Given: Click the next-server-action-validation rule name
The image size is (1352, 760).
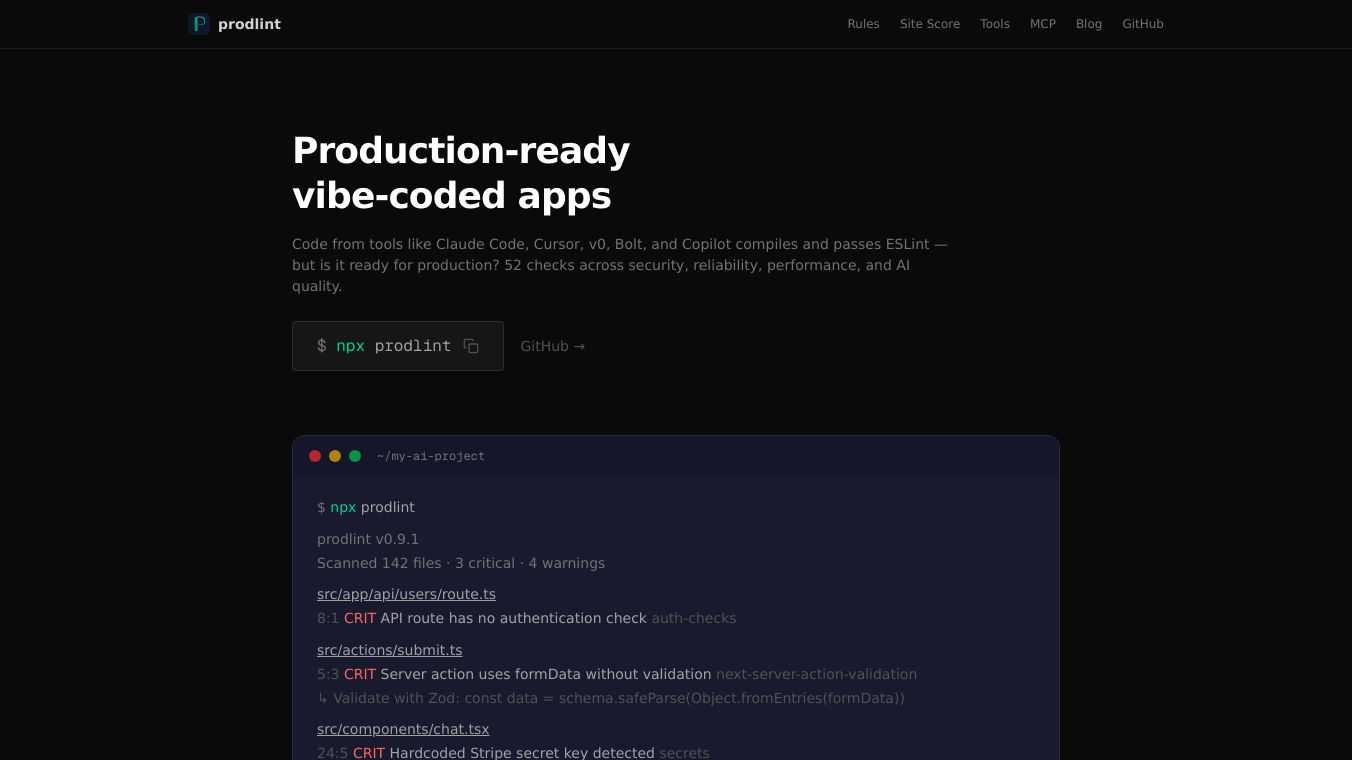Looking at the screenshot, I should (816, 674).
